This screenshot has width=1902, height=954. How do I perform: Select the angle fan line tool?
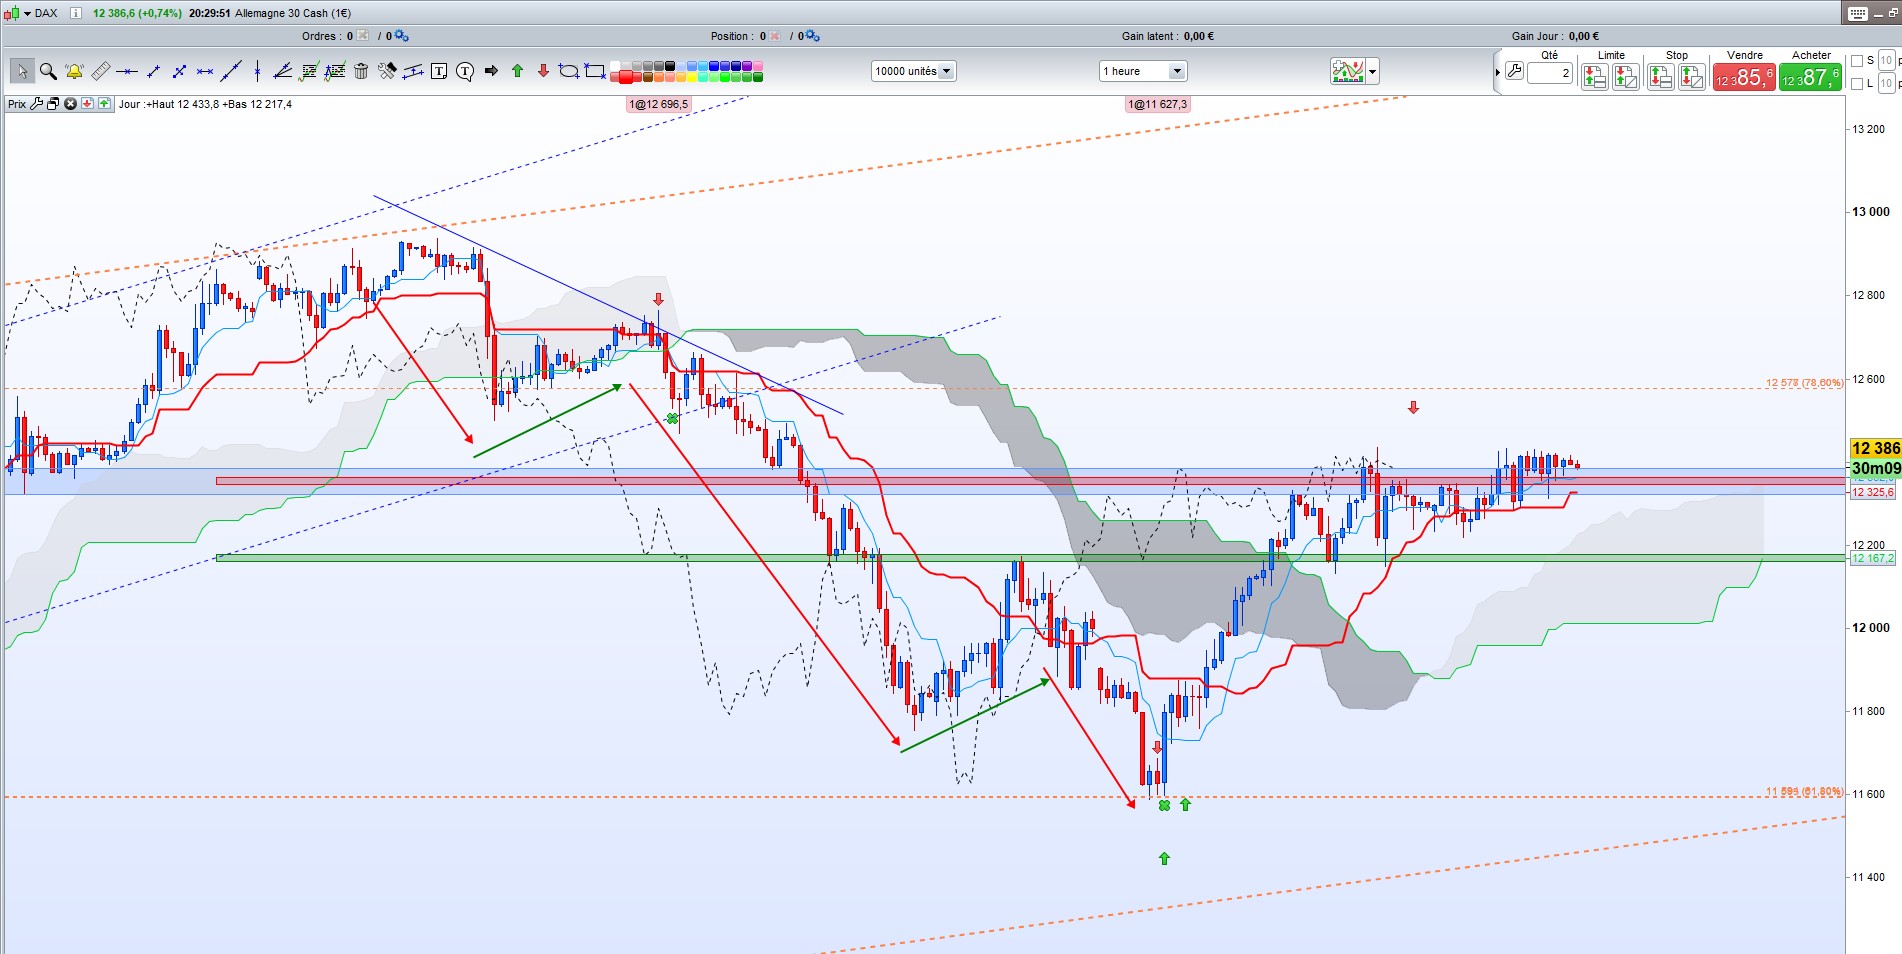click(282, 71)
